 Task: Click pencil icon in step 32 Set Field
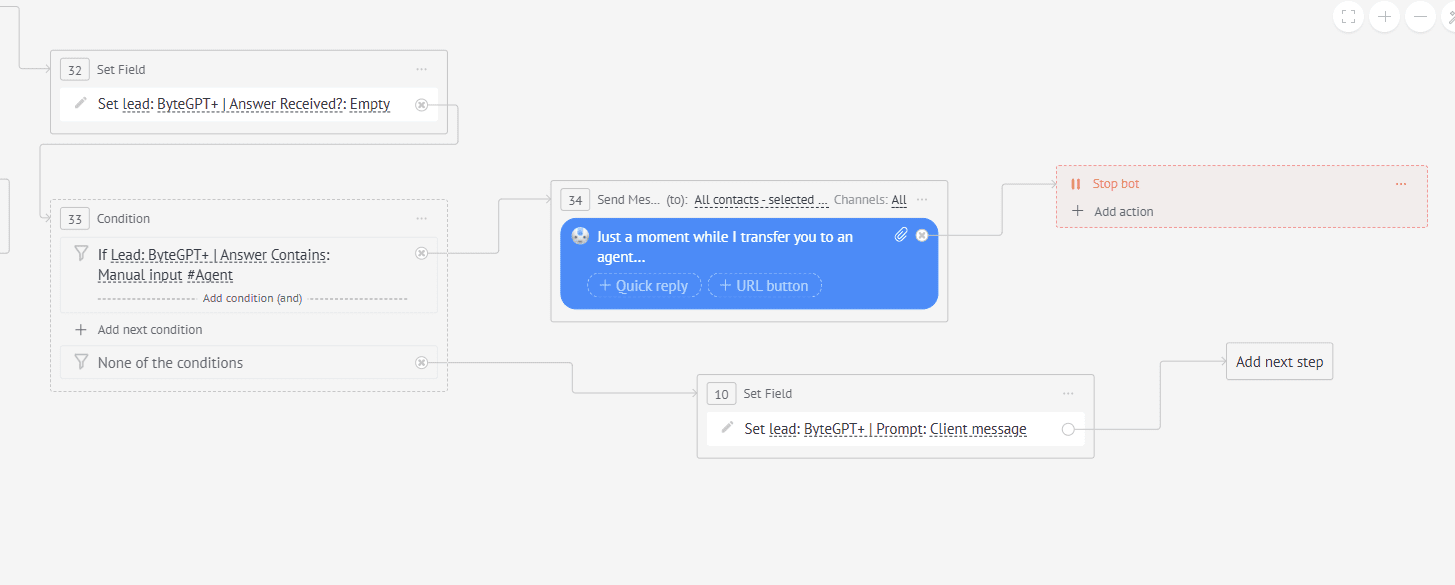81,103
